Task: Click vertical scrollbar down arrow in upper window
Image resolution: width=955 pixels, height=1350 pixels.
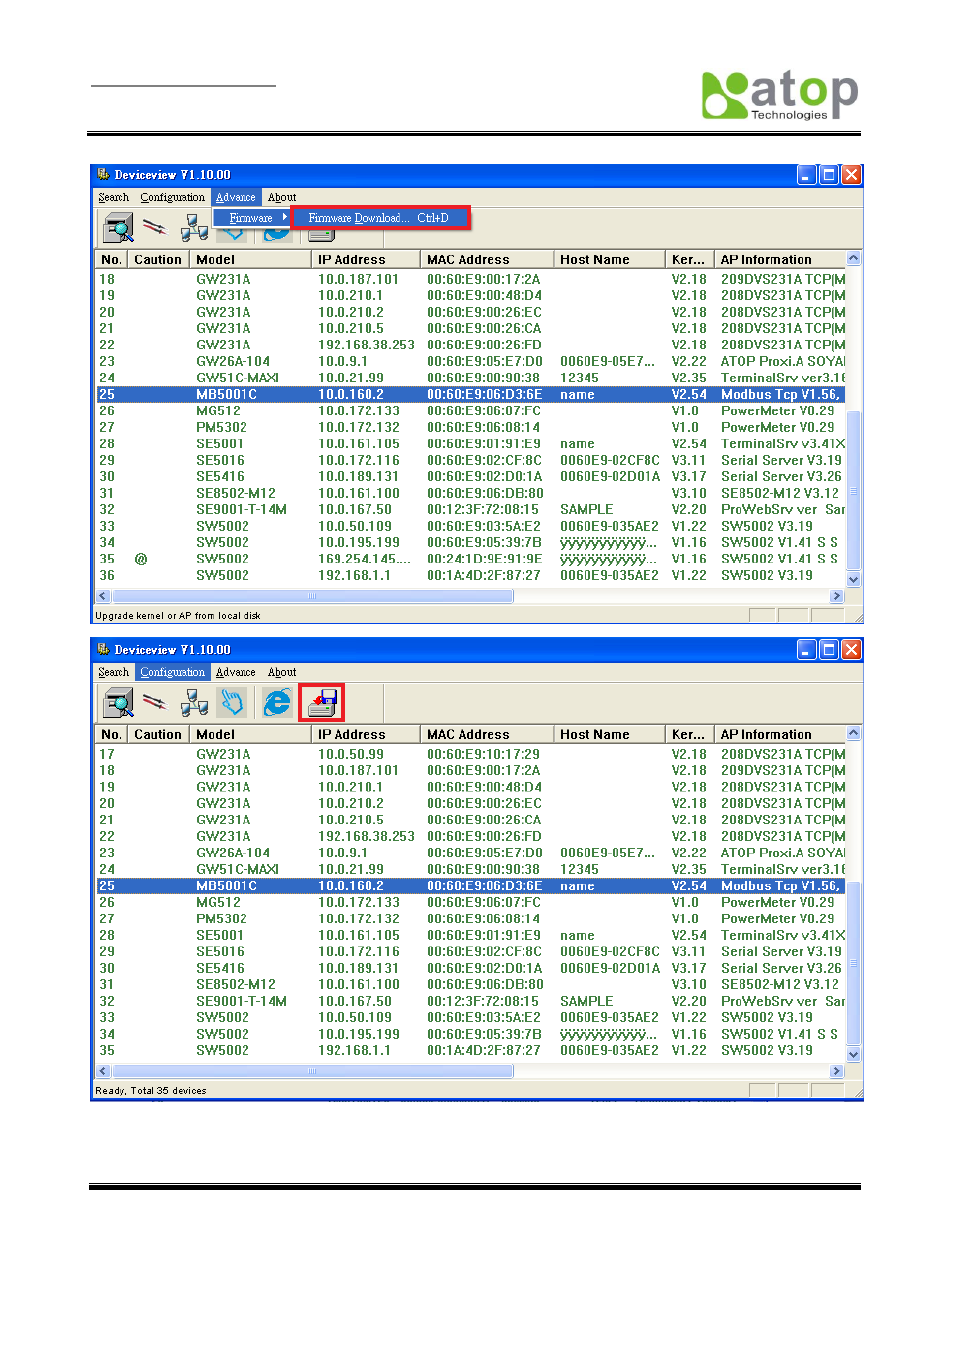Action: [x=853, y=579]
